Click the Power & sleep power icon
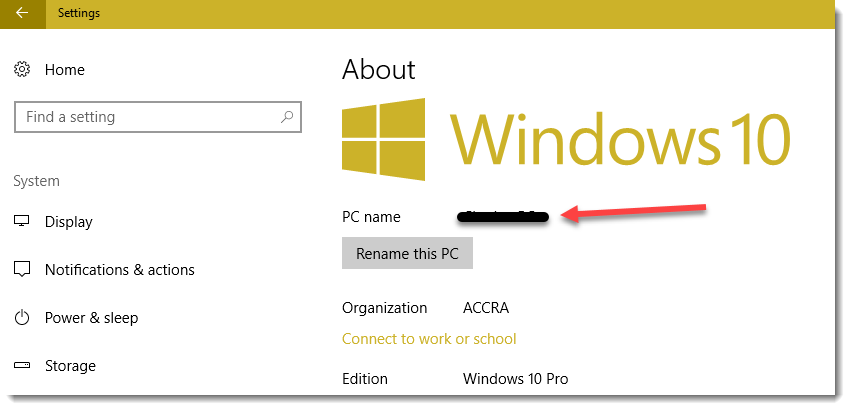The width and height of the screenshot is (850, 410). (x=22, y=317)
